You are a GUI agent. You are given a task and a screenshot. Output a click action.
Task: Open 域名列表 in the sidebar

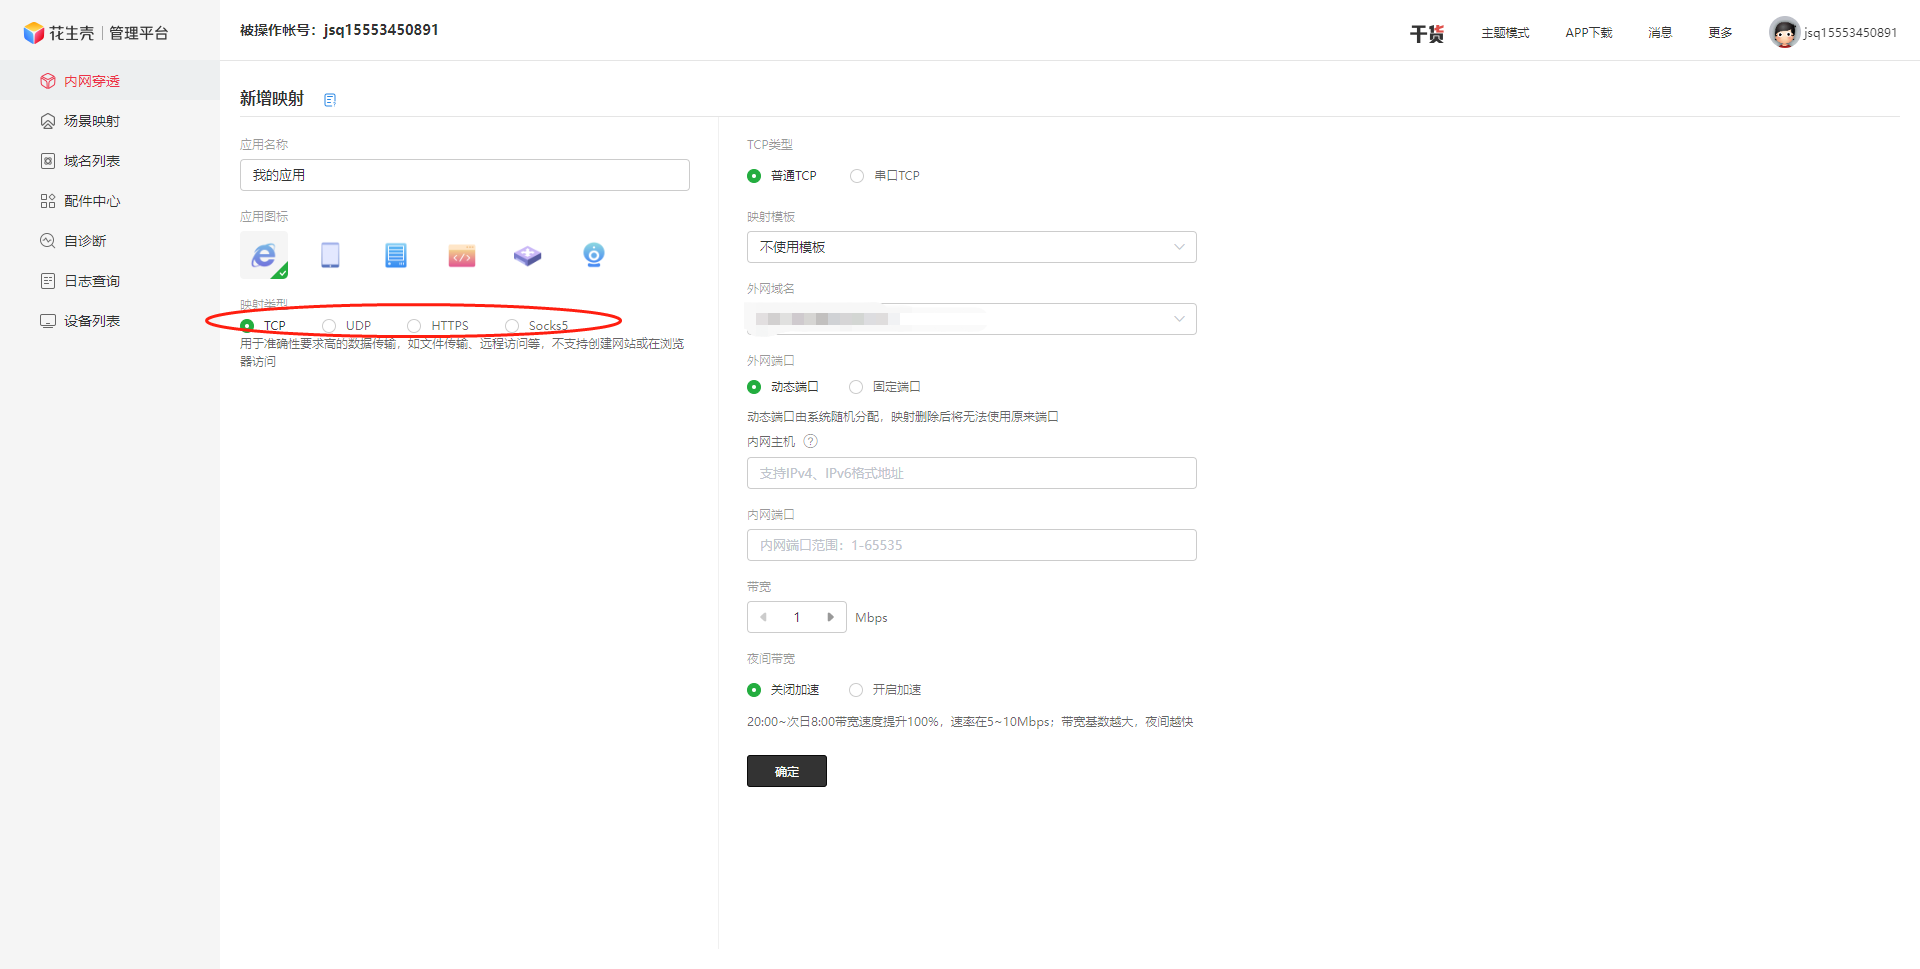coord(91,161)
